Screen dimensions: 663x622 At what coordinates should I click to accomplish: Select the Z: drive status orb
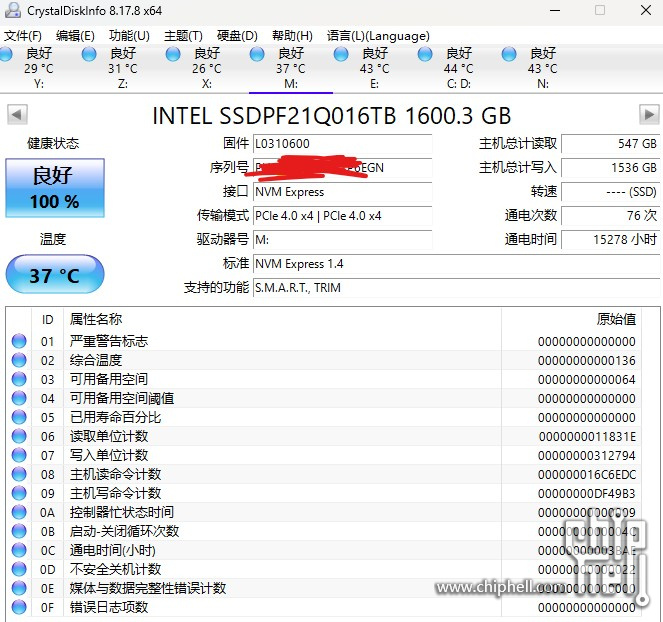(x=90, y=53)
